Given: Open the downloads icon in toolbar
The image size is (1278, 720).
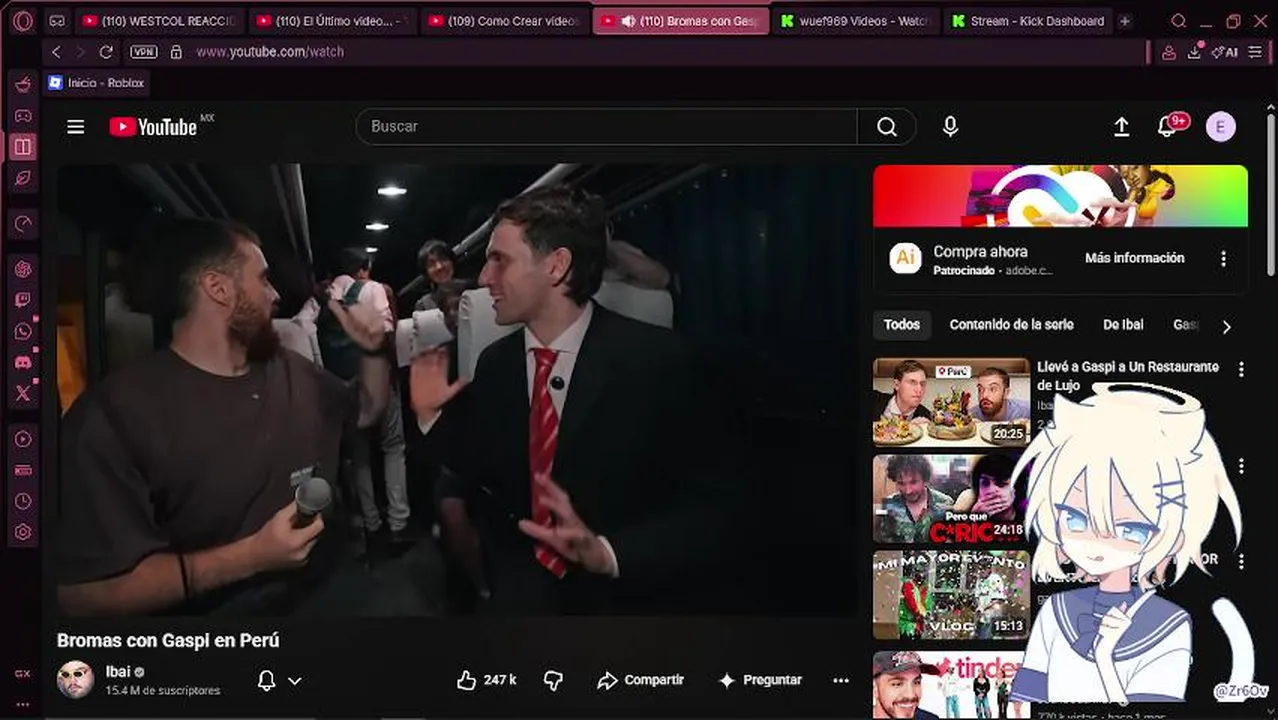Looking at the screenshot, I should tap(1194, 53).
